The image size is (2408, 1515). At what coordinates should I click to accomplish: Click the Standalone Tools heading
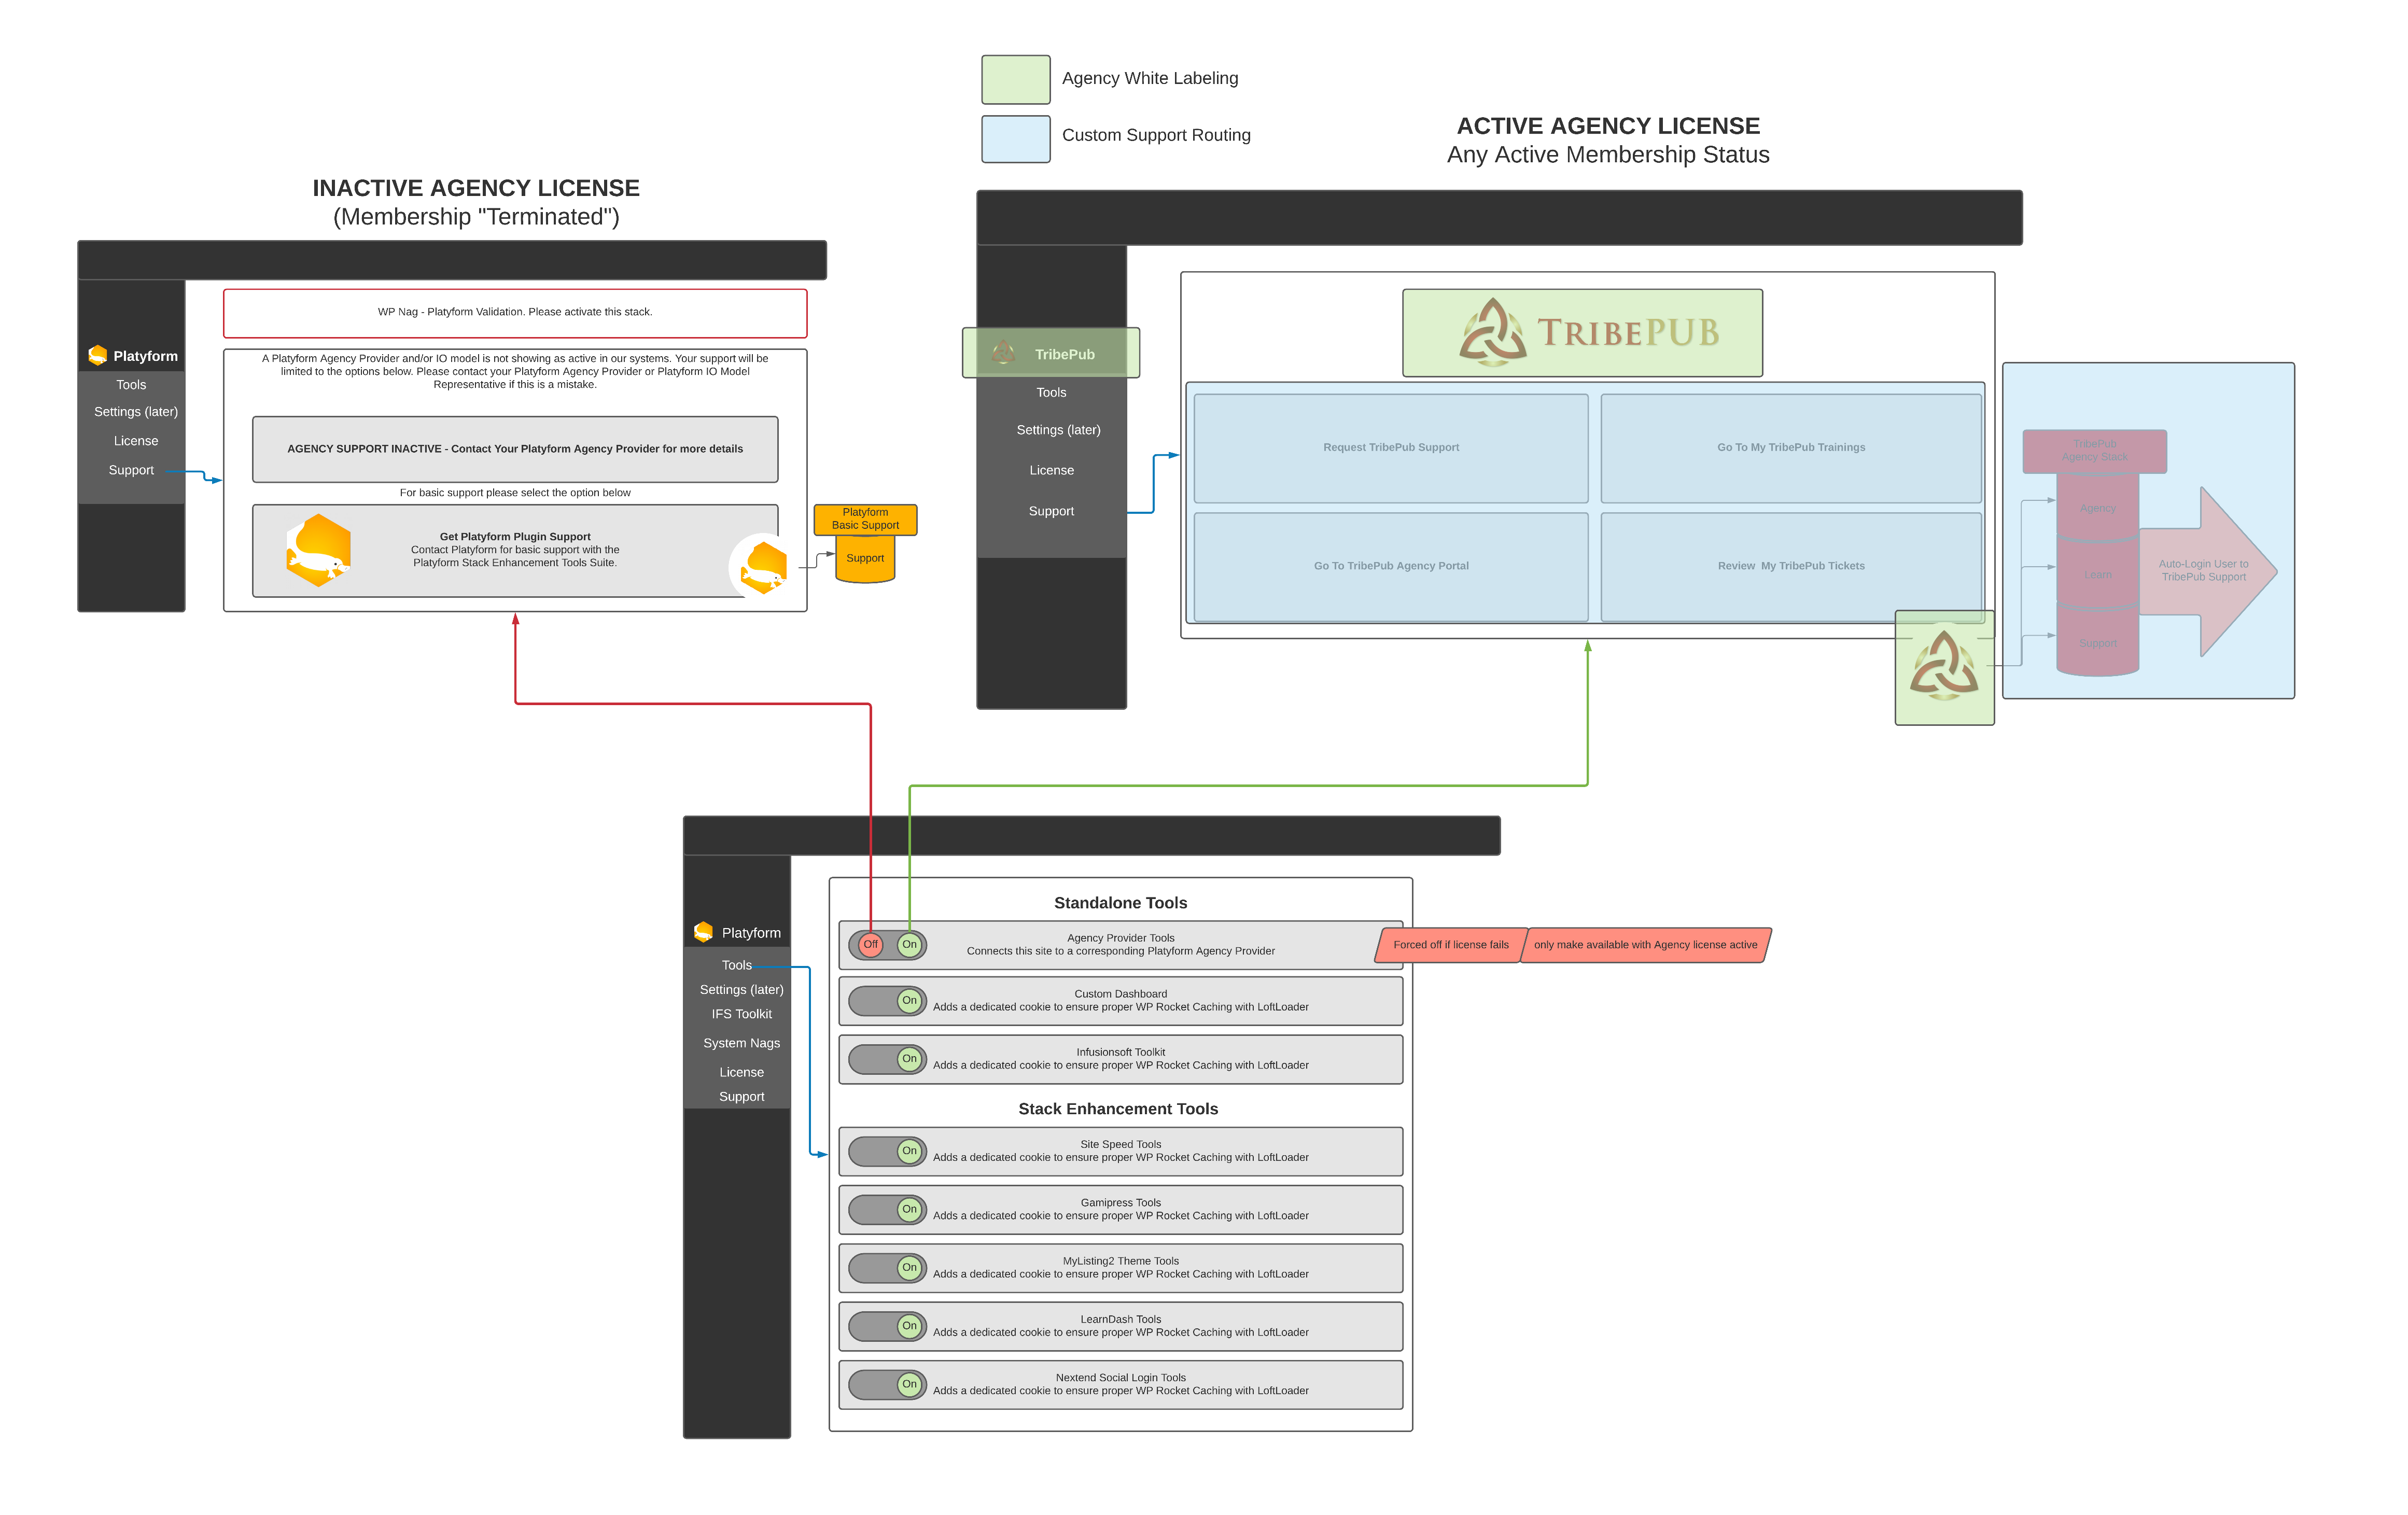pos(1120,903)
